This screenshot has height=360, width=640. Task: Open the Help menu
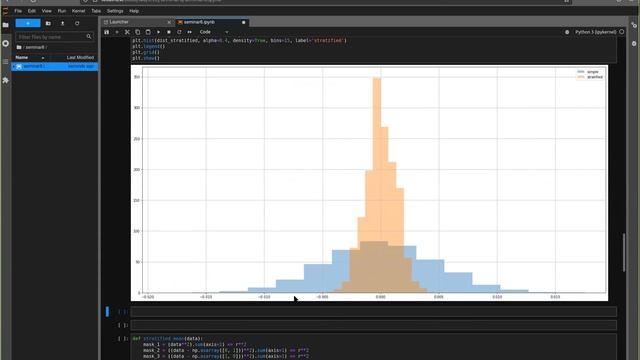tap(134, 11)
